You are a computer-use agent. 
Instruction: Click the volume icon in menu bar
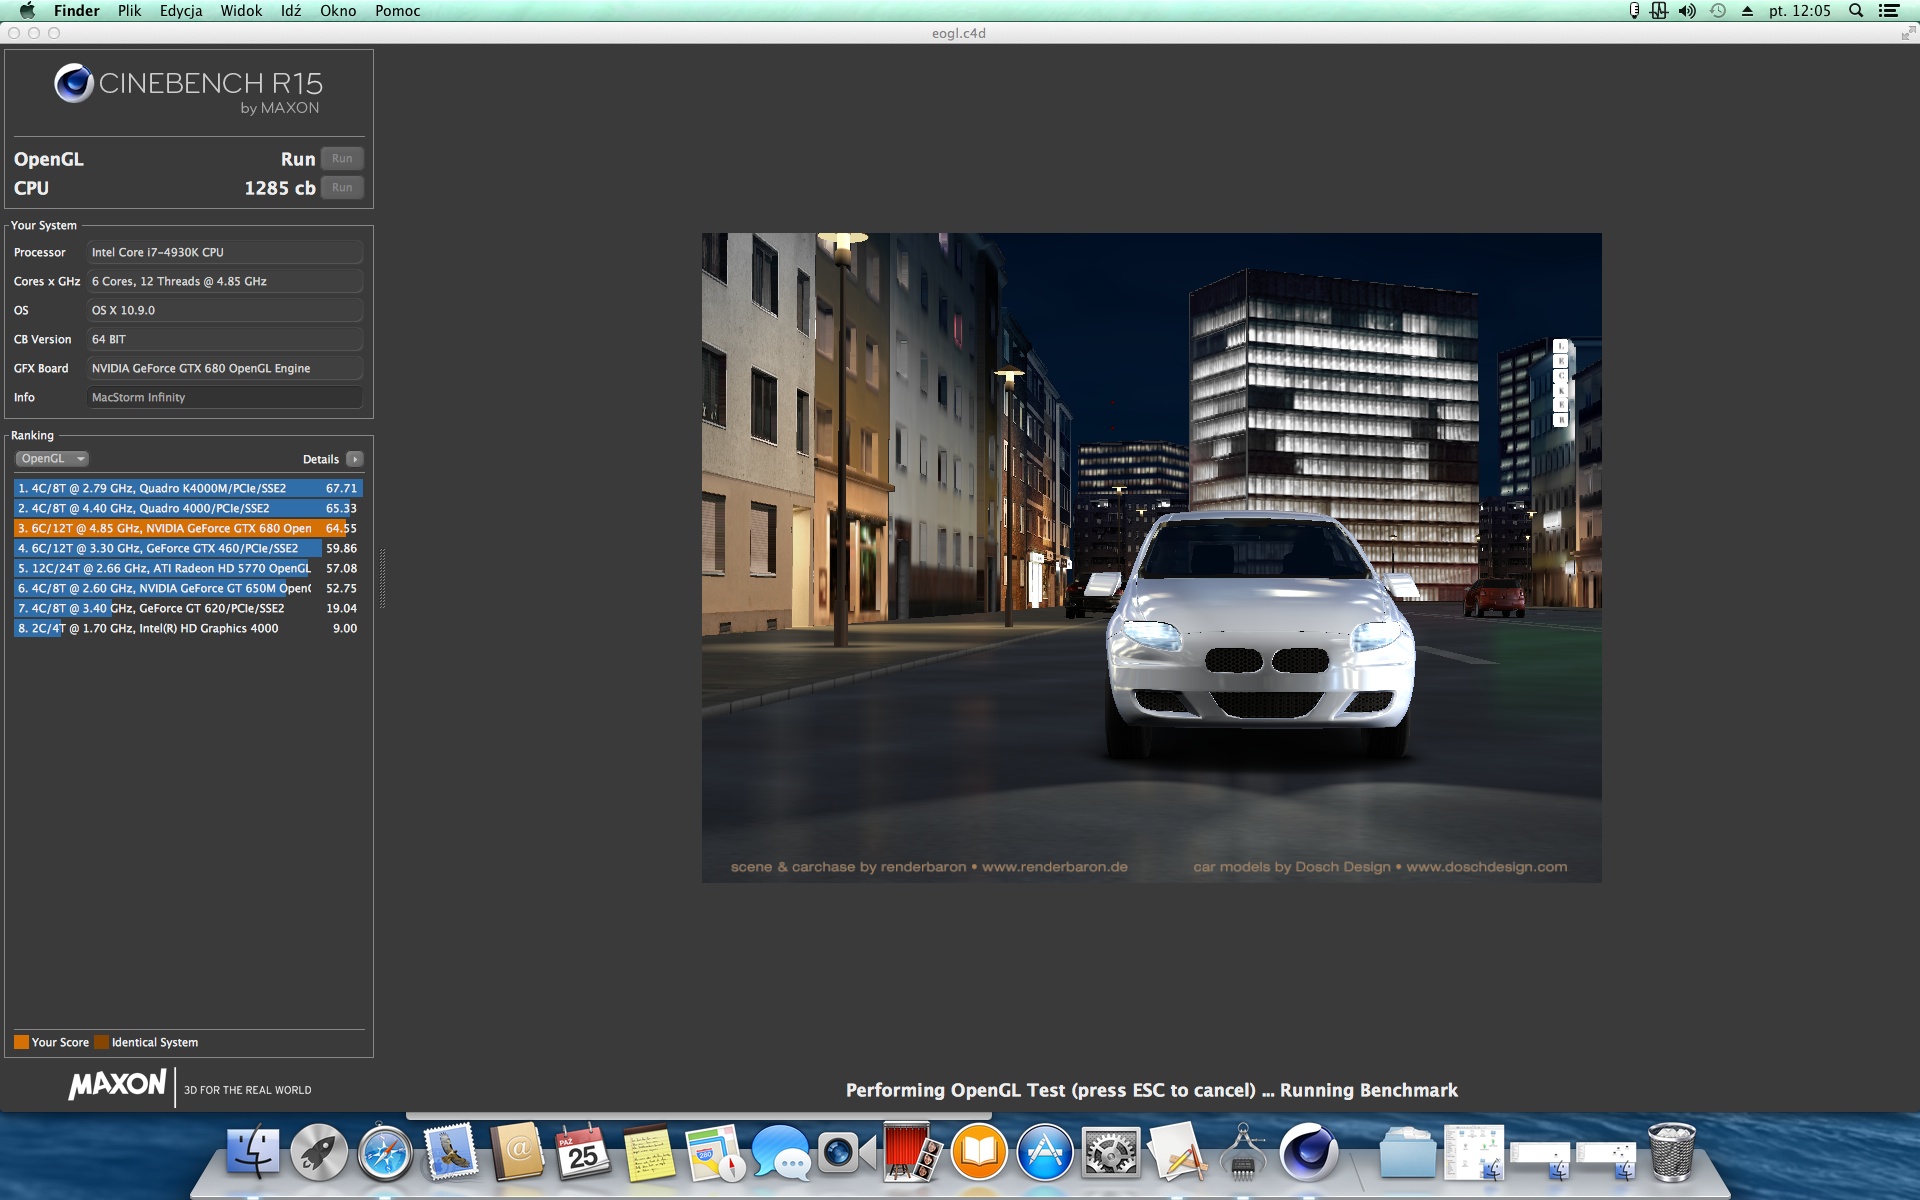coord(1687,11)
